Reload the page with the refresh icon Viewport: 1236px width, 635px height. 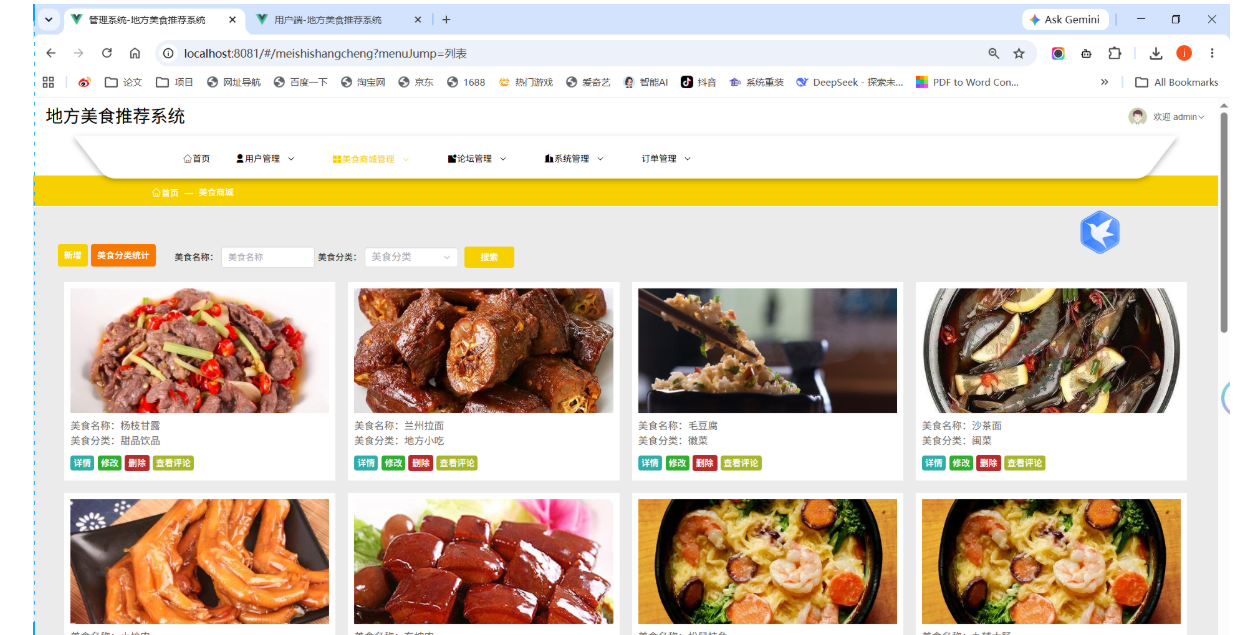(x=107, y=53)
